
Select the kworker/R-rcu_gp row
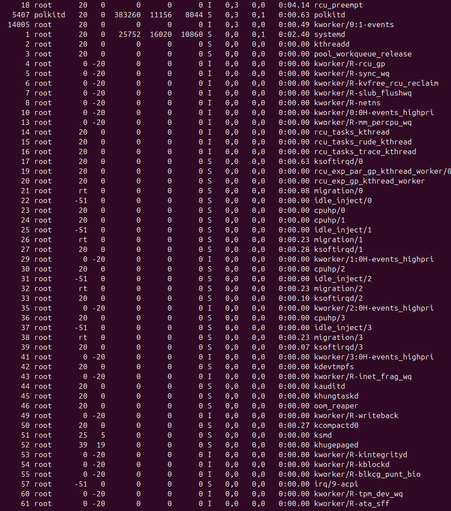click(x=225, y=64)
